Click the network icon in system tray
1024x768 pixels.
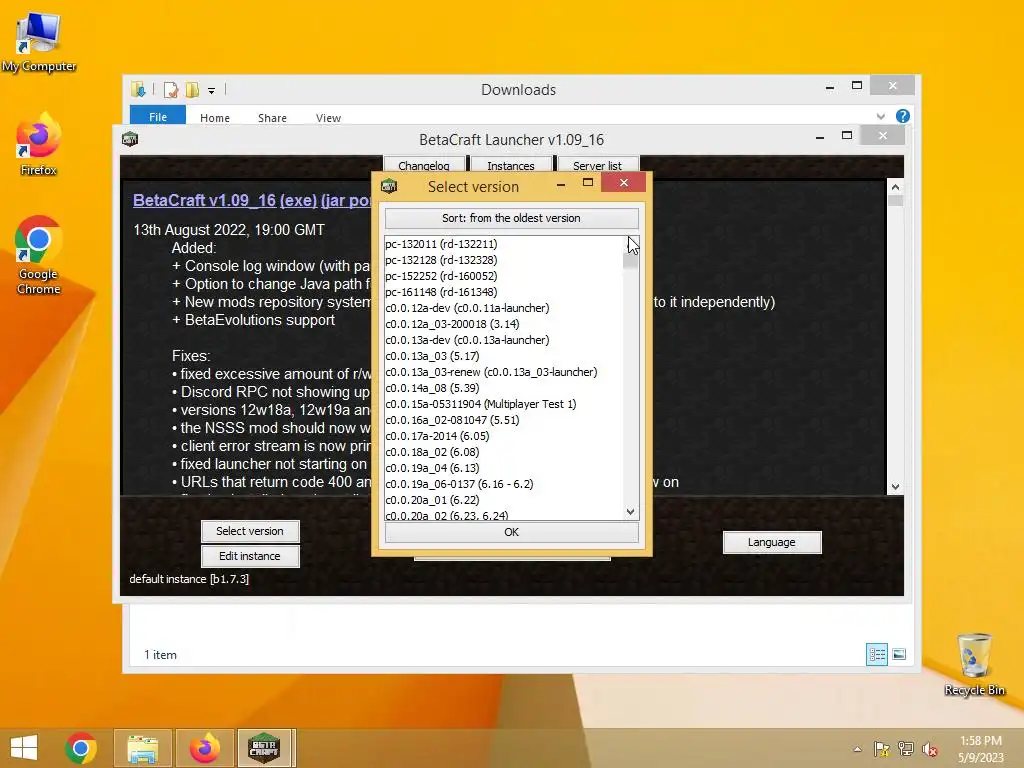point(906,749)
